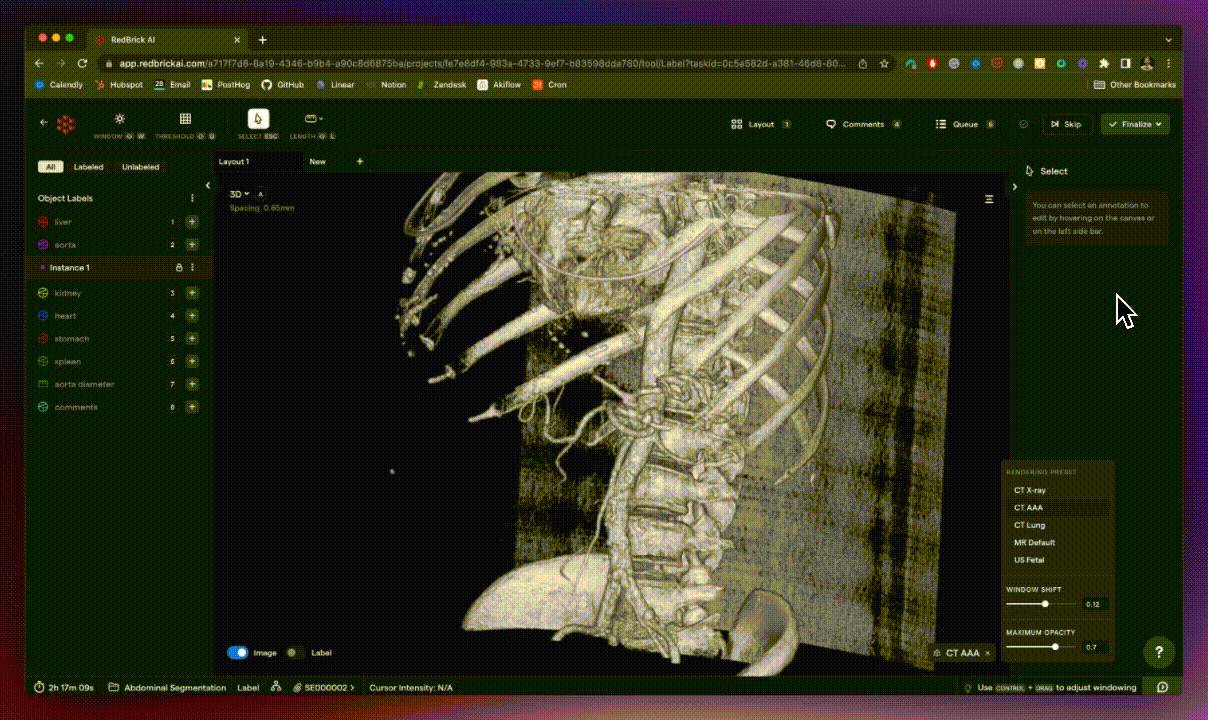Add a new aorta diameter measurement
1208x720 pixels.
192,384
